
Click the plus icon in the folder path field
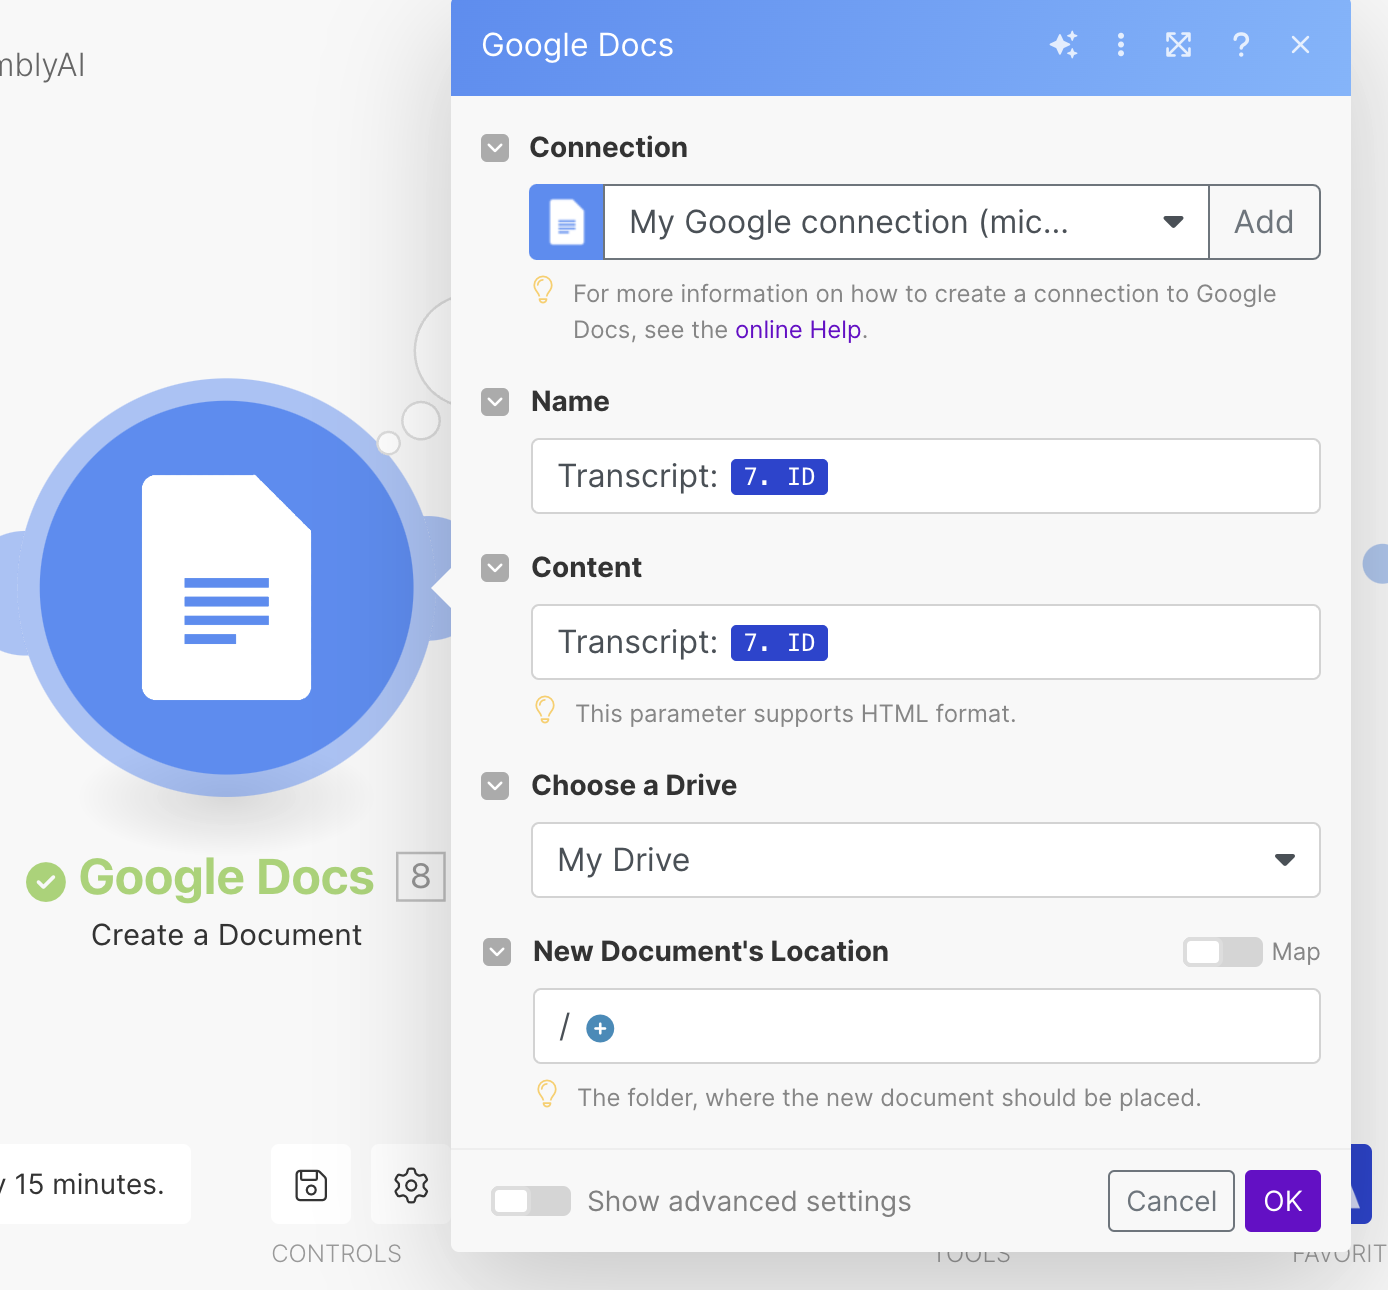(x=600, y=1027)
